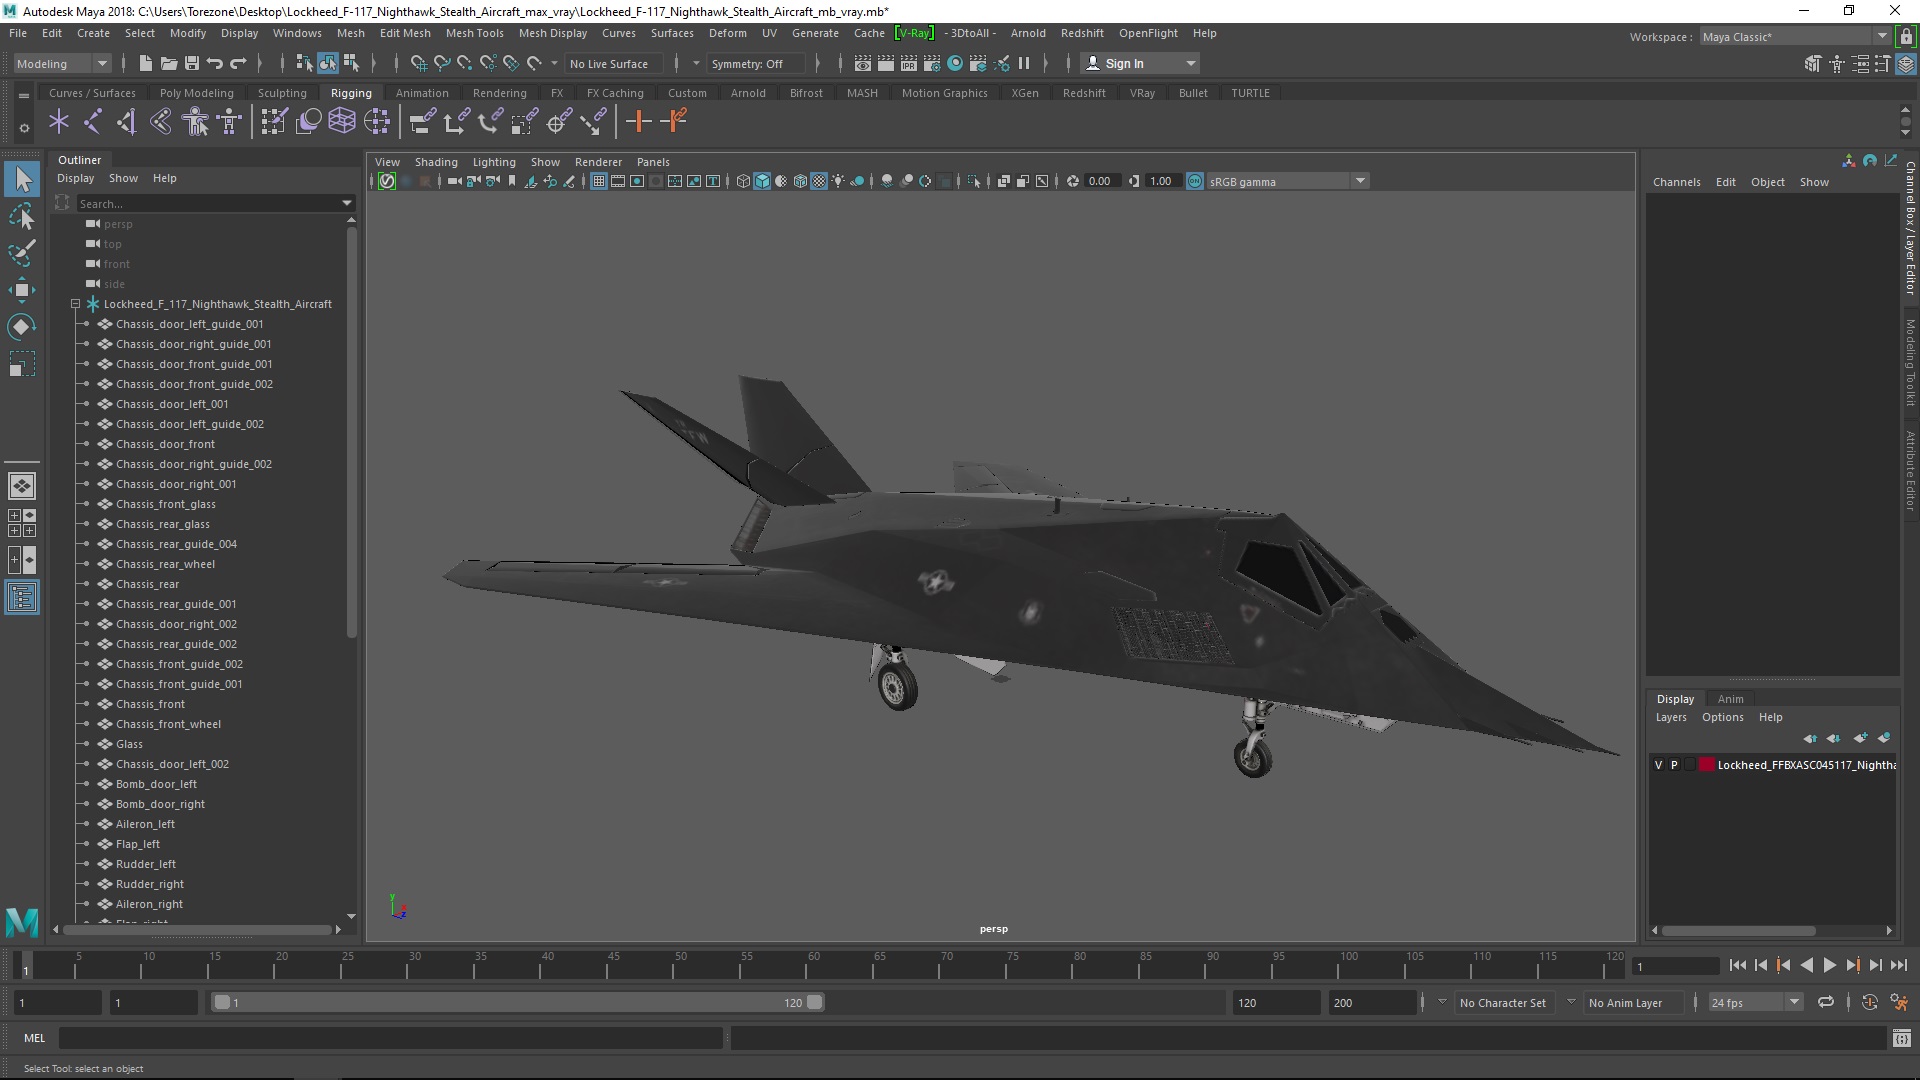1920x1080 pixels.
Task: Open Outliner search filter dropdown arrow
Action: (x=347, y=203)
